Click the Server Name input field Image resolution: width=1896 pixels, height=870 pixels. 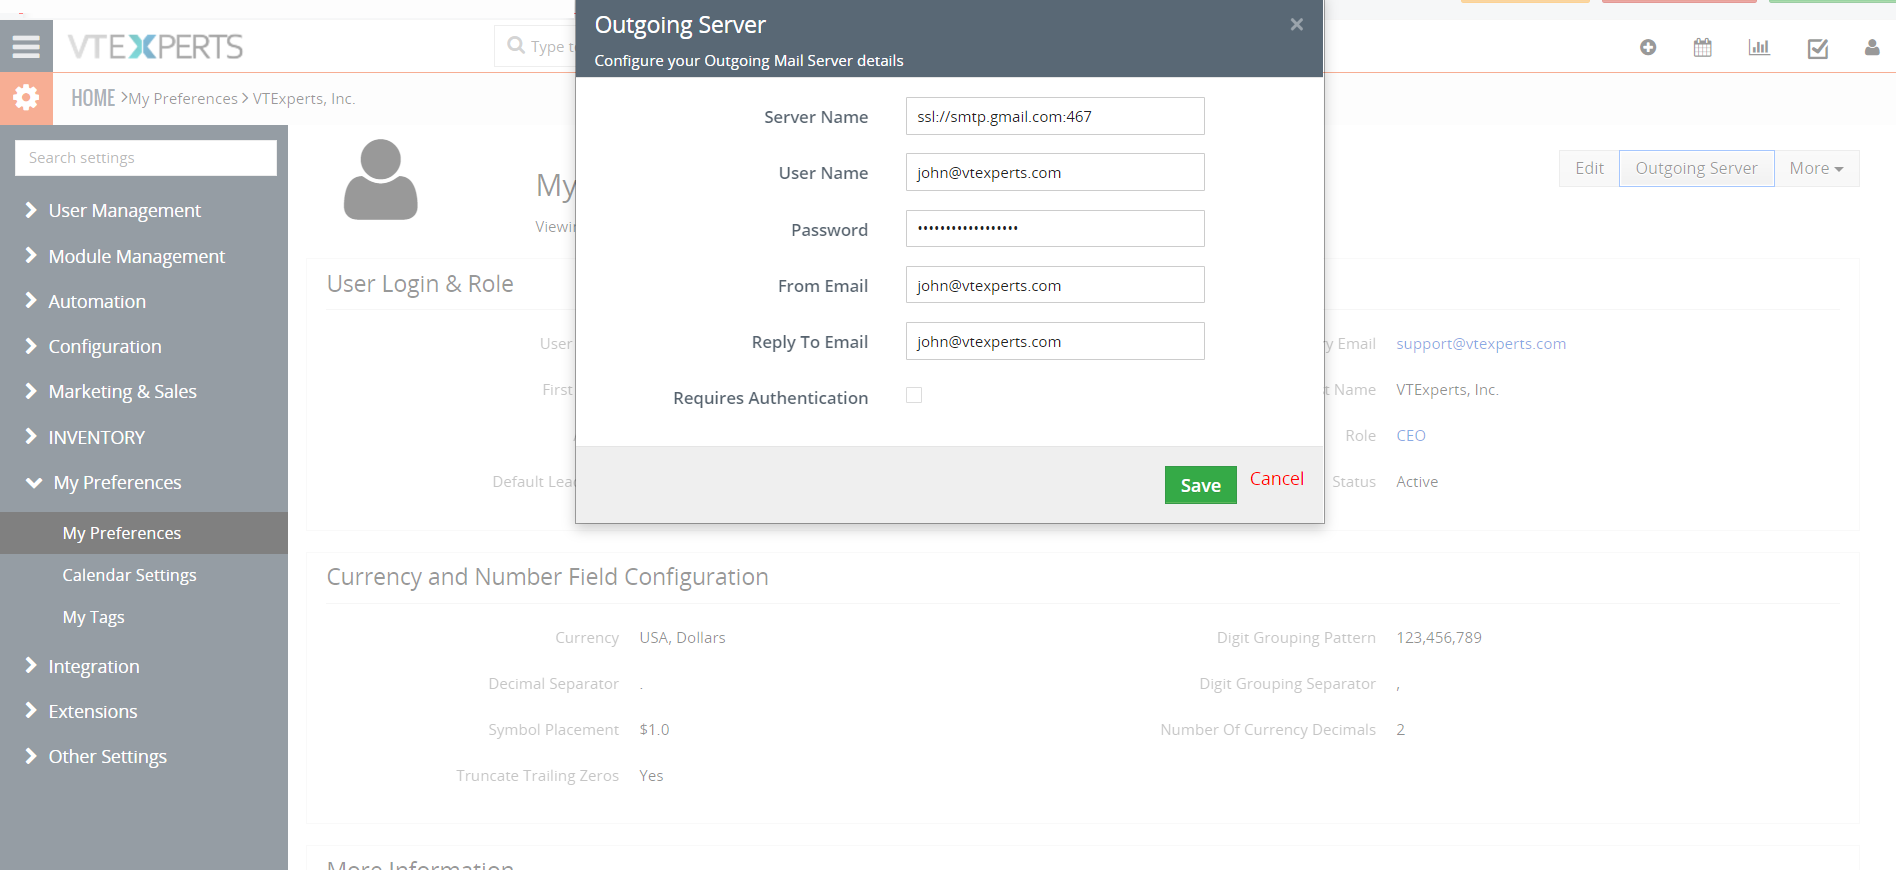click(x=1055, y=116)
